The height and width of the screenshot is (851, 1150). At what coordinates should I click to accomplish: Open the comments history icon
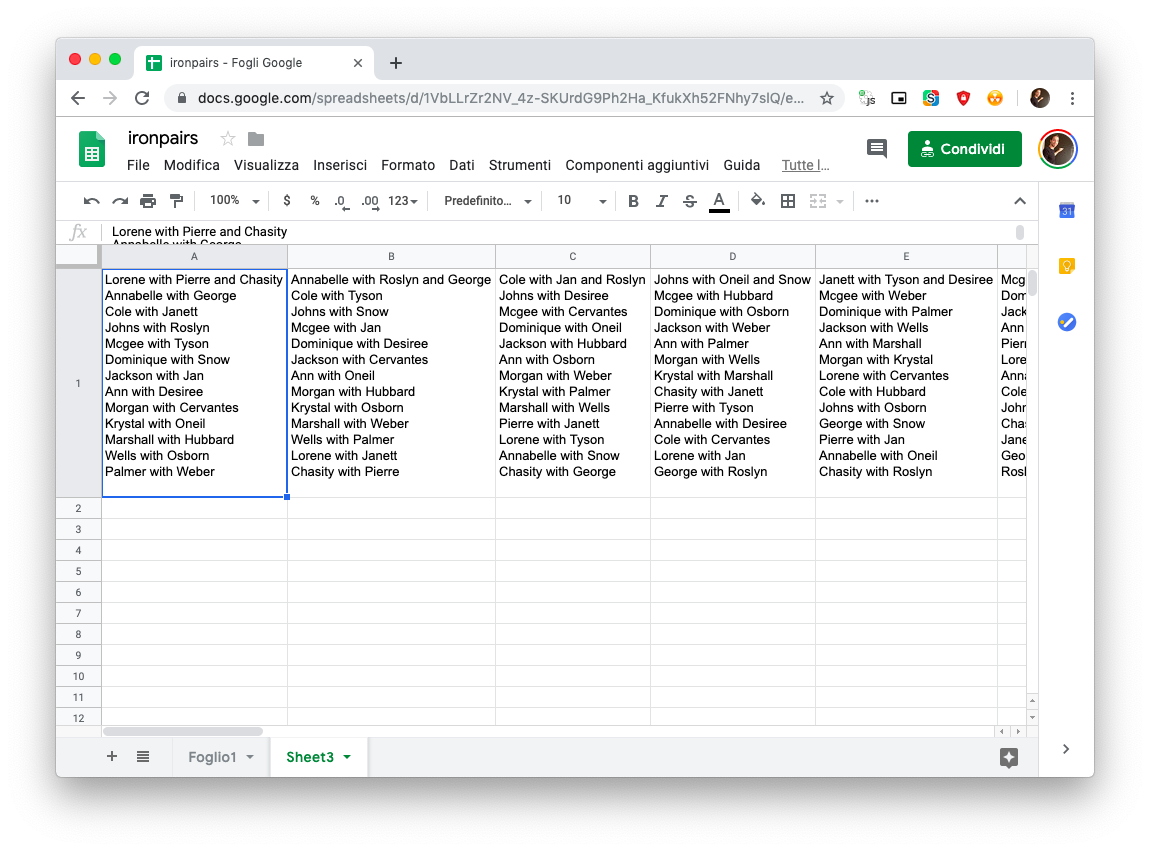877,149
